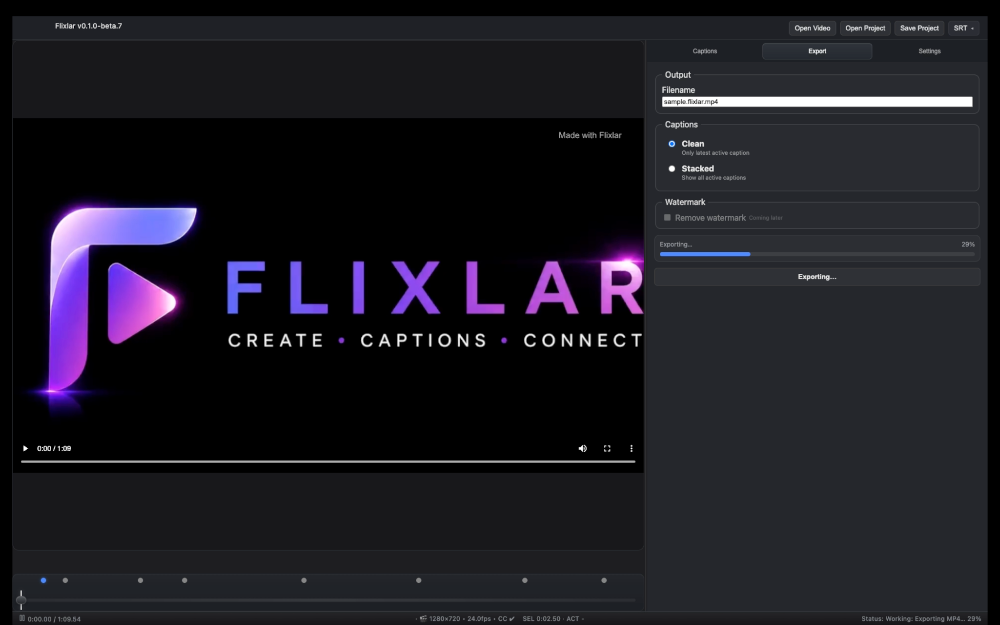1000x625 pixels.
Task: Tick the Remove watermark checkbox
Action: pyautogui.click(x=667, y=217)
